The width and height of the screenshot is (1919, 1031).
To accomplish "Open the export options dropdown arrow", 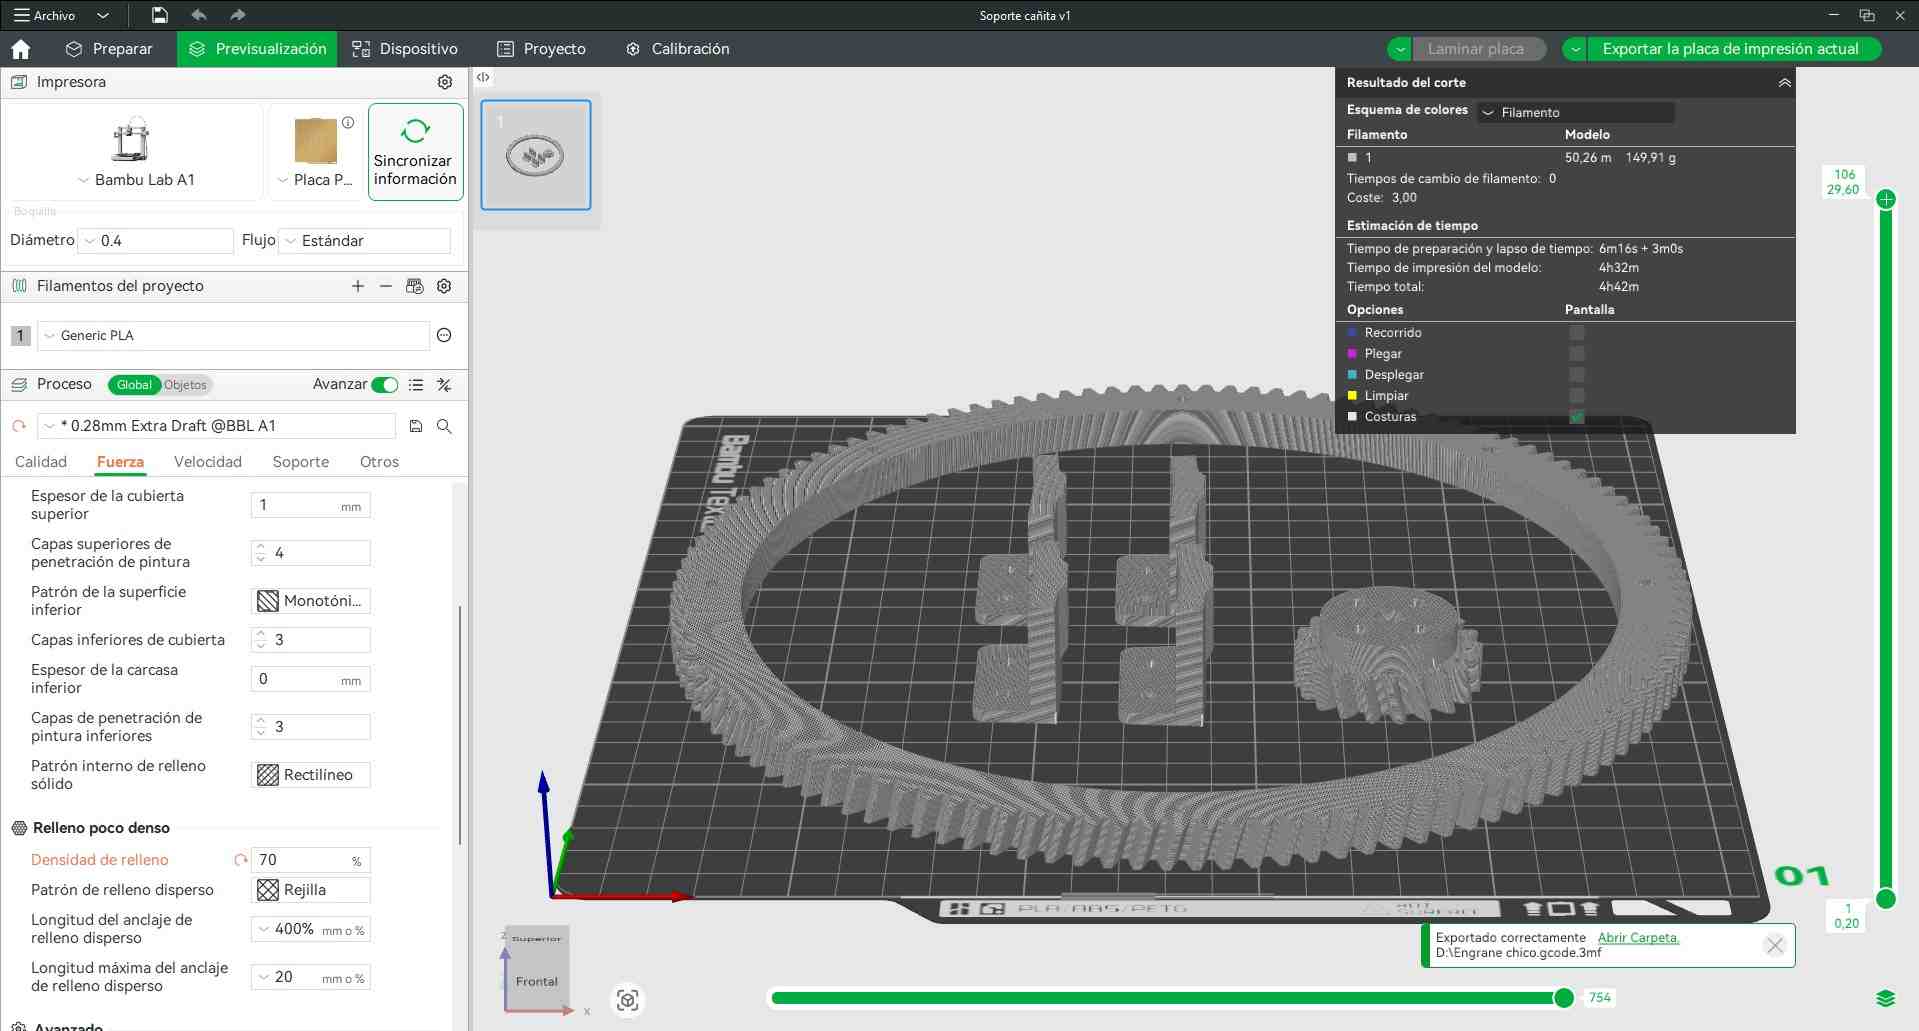I will click(x=1575, y=49).
